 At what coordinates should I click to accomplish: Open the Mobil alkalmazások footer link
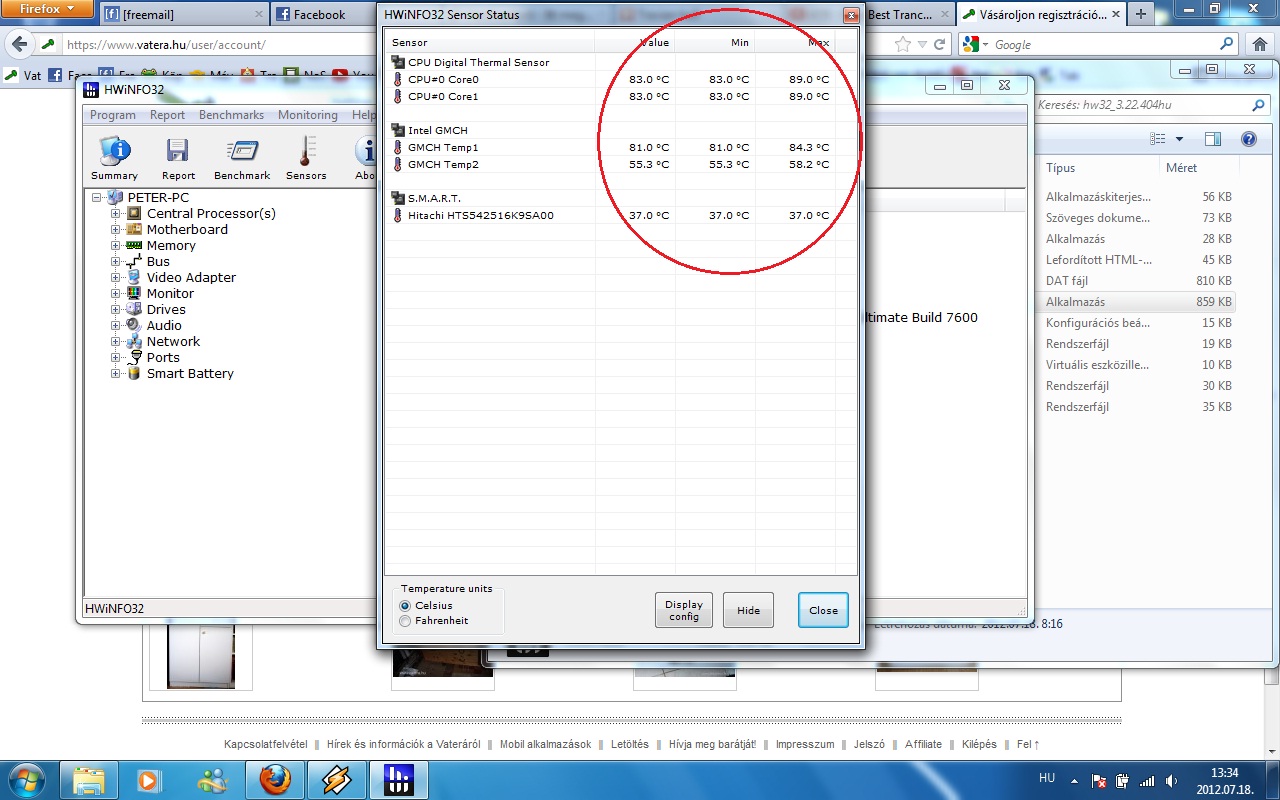[x=545, y=744]
